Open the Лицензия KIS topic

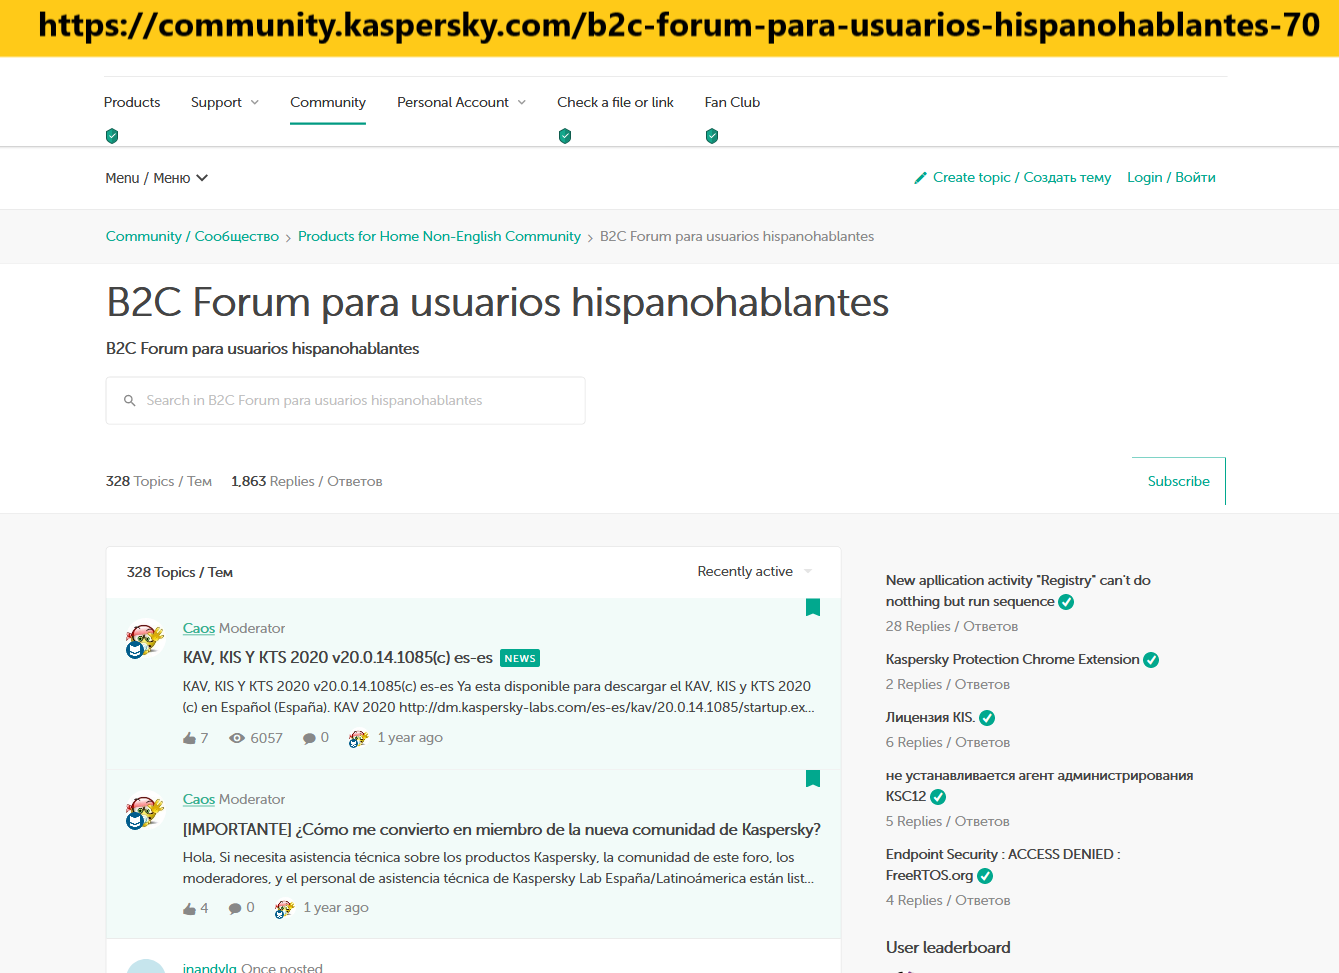(x=930, y=717)
